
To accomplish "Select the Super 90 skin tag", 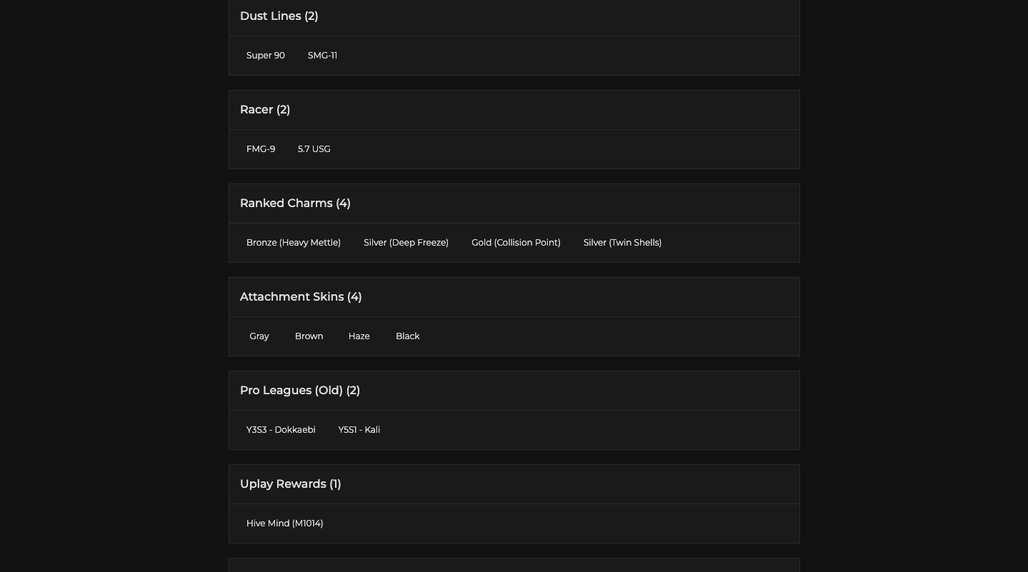I will tap(266, 55).
